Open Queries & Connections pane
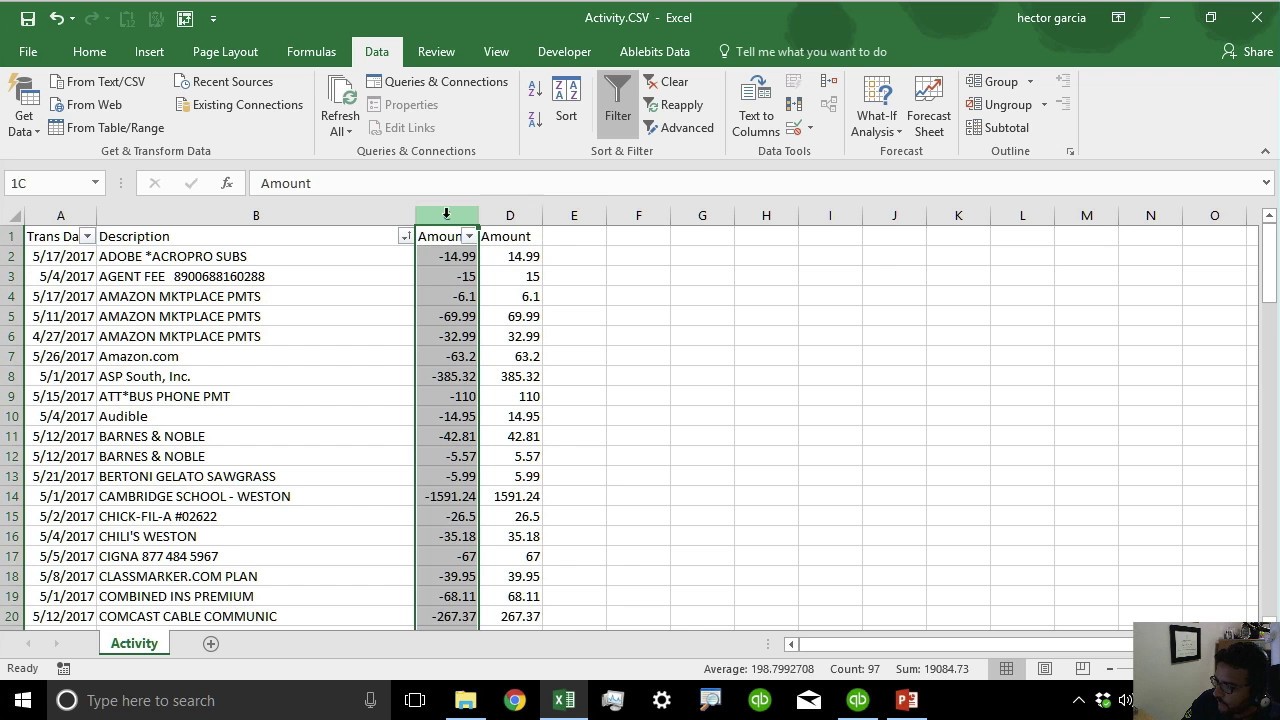This screenshot has width=1280, height=720. 437,82
